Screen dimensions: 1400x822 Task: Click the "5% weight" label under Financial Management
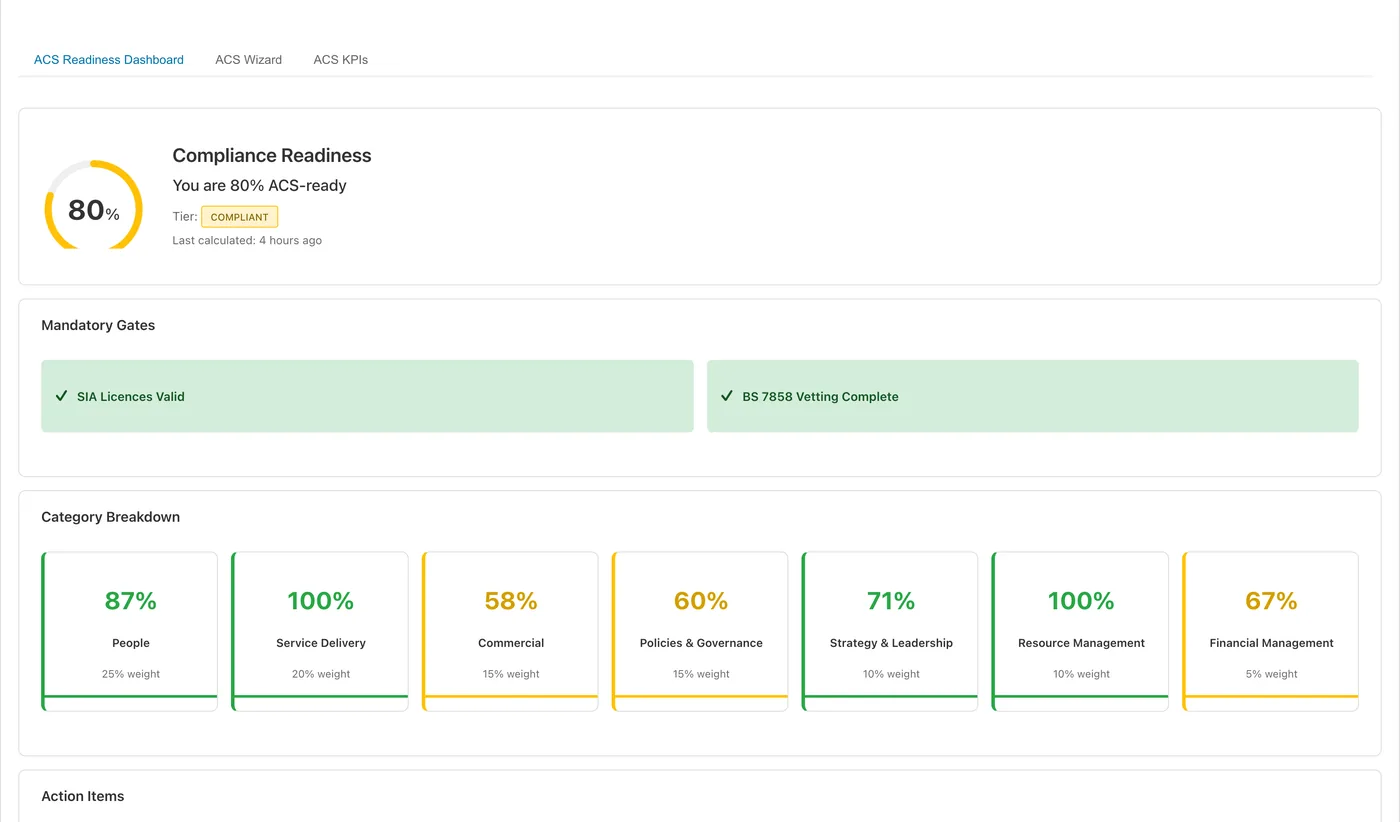click(1271, 674)
